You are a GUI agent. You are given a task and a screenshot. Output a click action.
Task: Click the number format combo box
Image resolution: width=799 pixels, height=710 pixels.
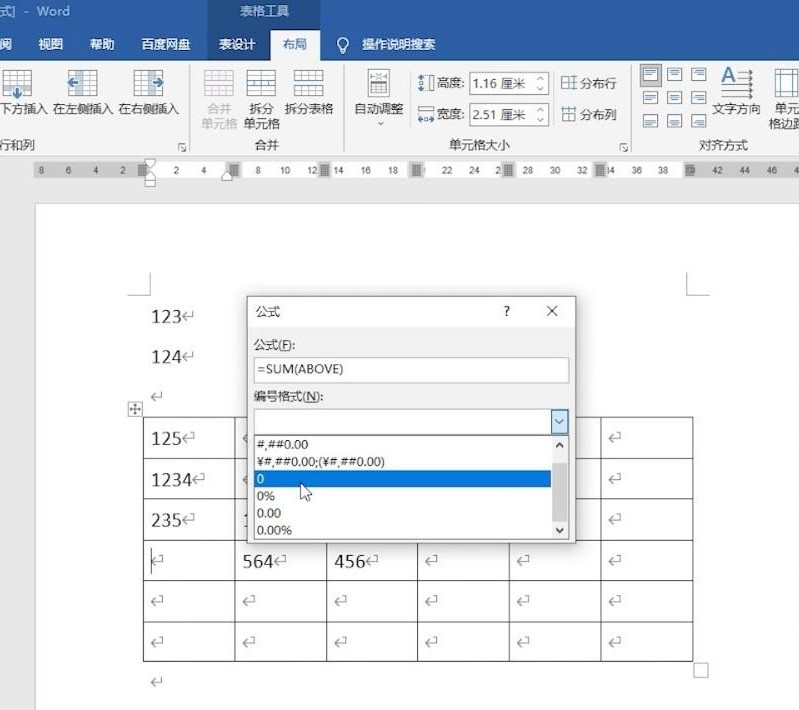point(403,422)
